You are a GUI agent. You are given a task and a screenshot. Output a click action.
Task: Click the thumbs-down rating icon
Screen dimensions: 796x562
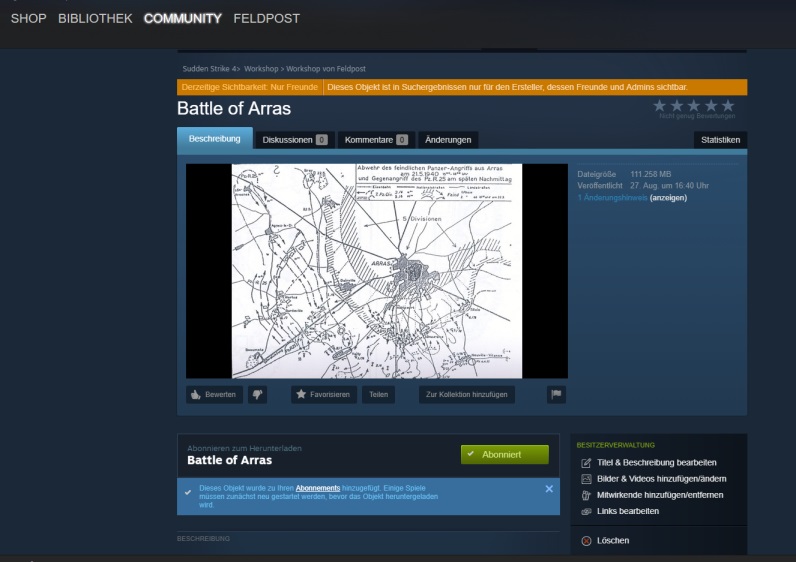[257, 394]
